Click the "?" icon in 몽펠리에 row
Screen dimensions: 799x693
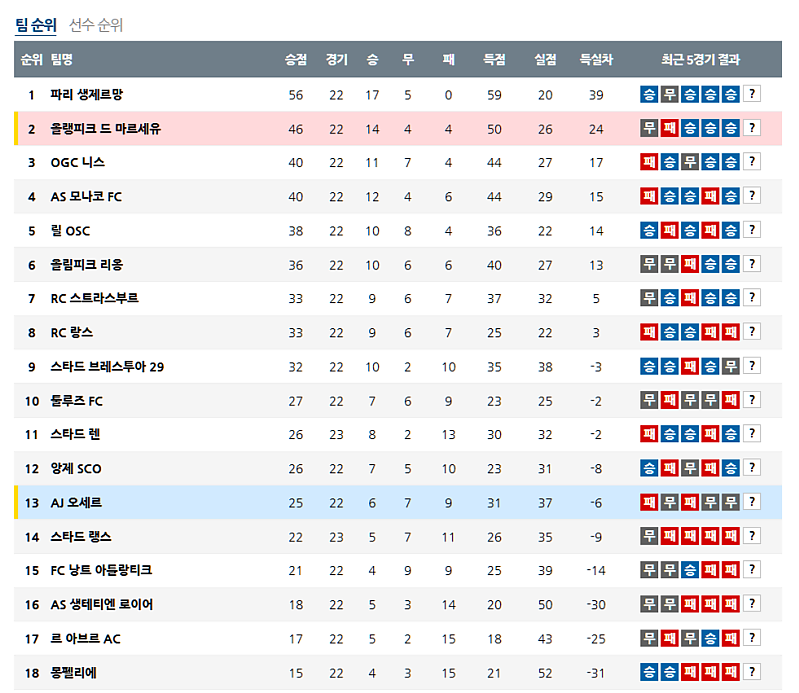coord(752,672)
